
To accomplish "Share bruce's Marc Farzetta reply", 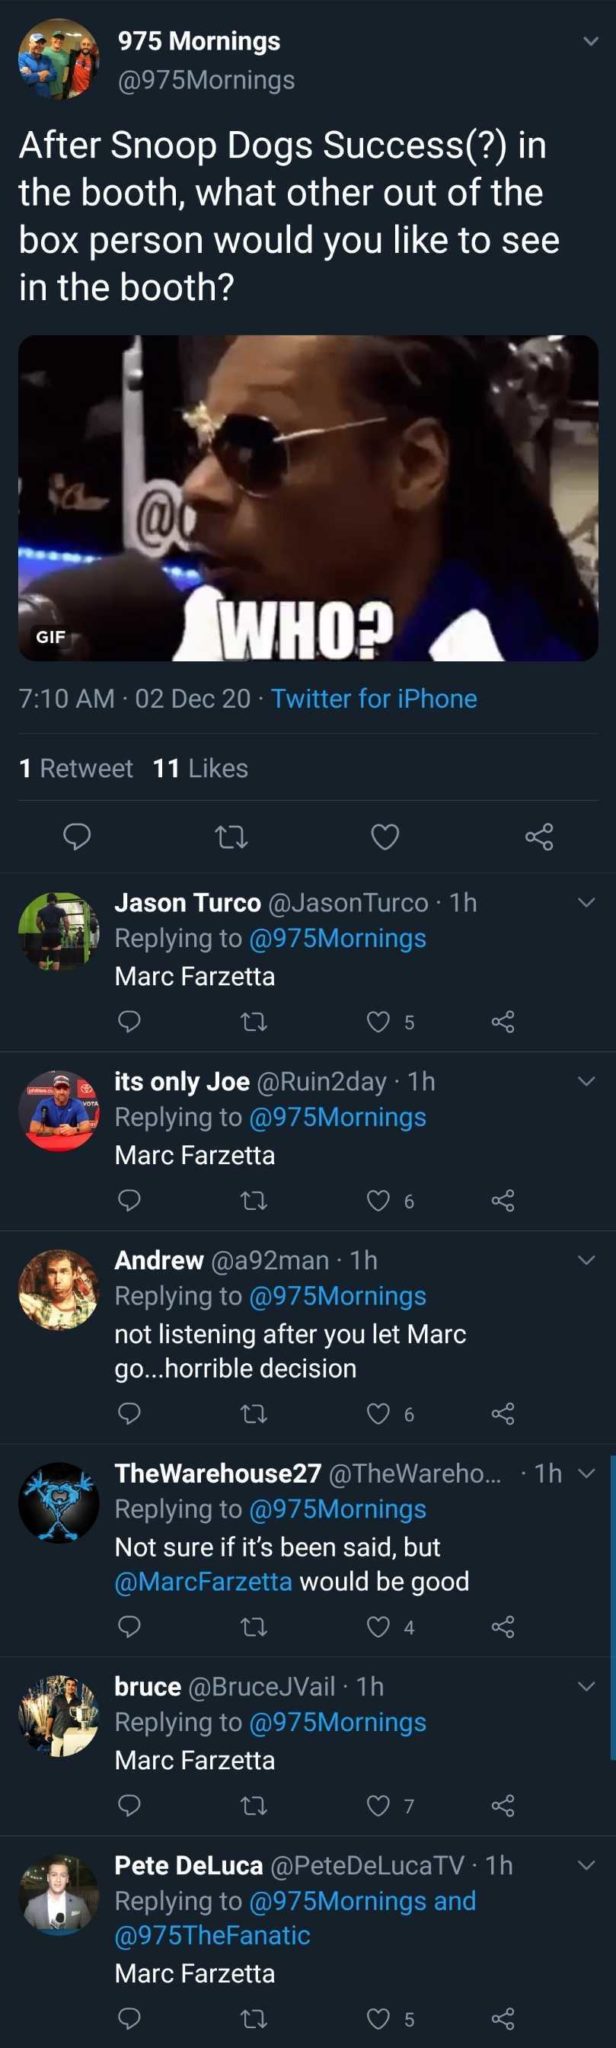I will tap(503, 1805).
